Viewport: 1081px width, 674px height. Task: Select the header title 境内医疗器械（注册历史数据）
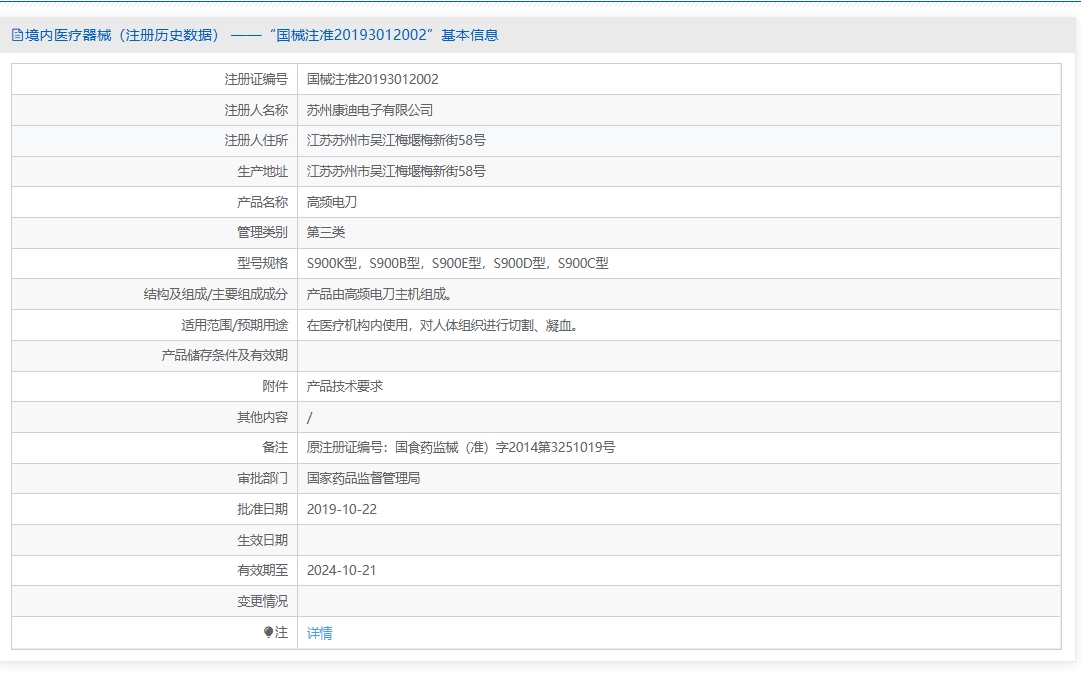pyautogui.click(x=123, y=35)
